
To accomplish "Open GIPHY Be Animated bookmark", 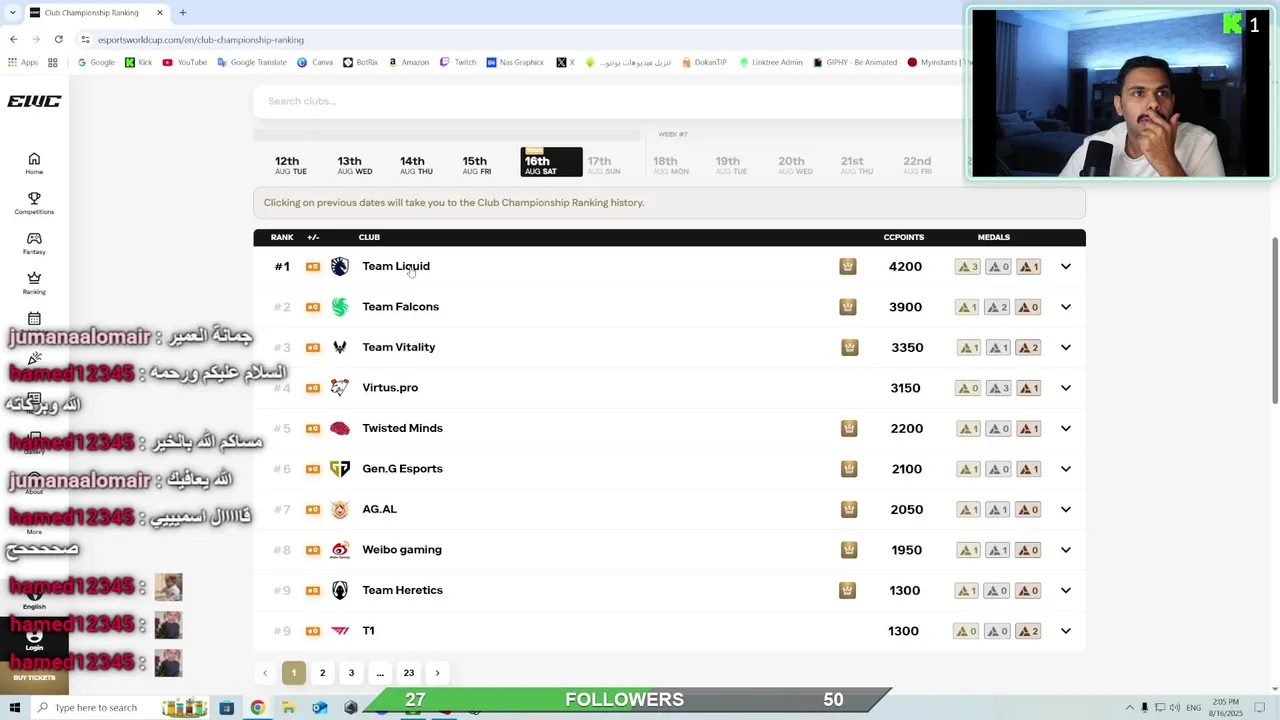I will tap(855, 62).
